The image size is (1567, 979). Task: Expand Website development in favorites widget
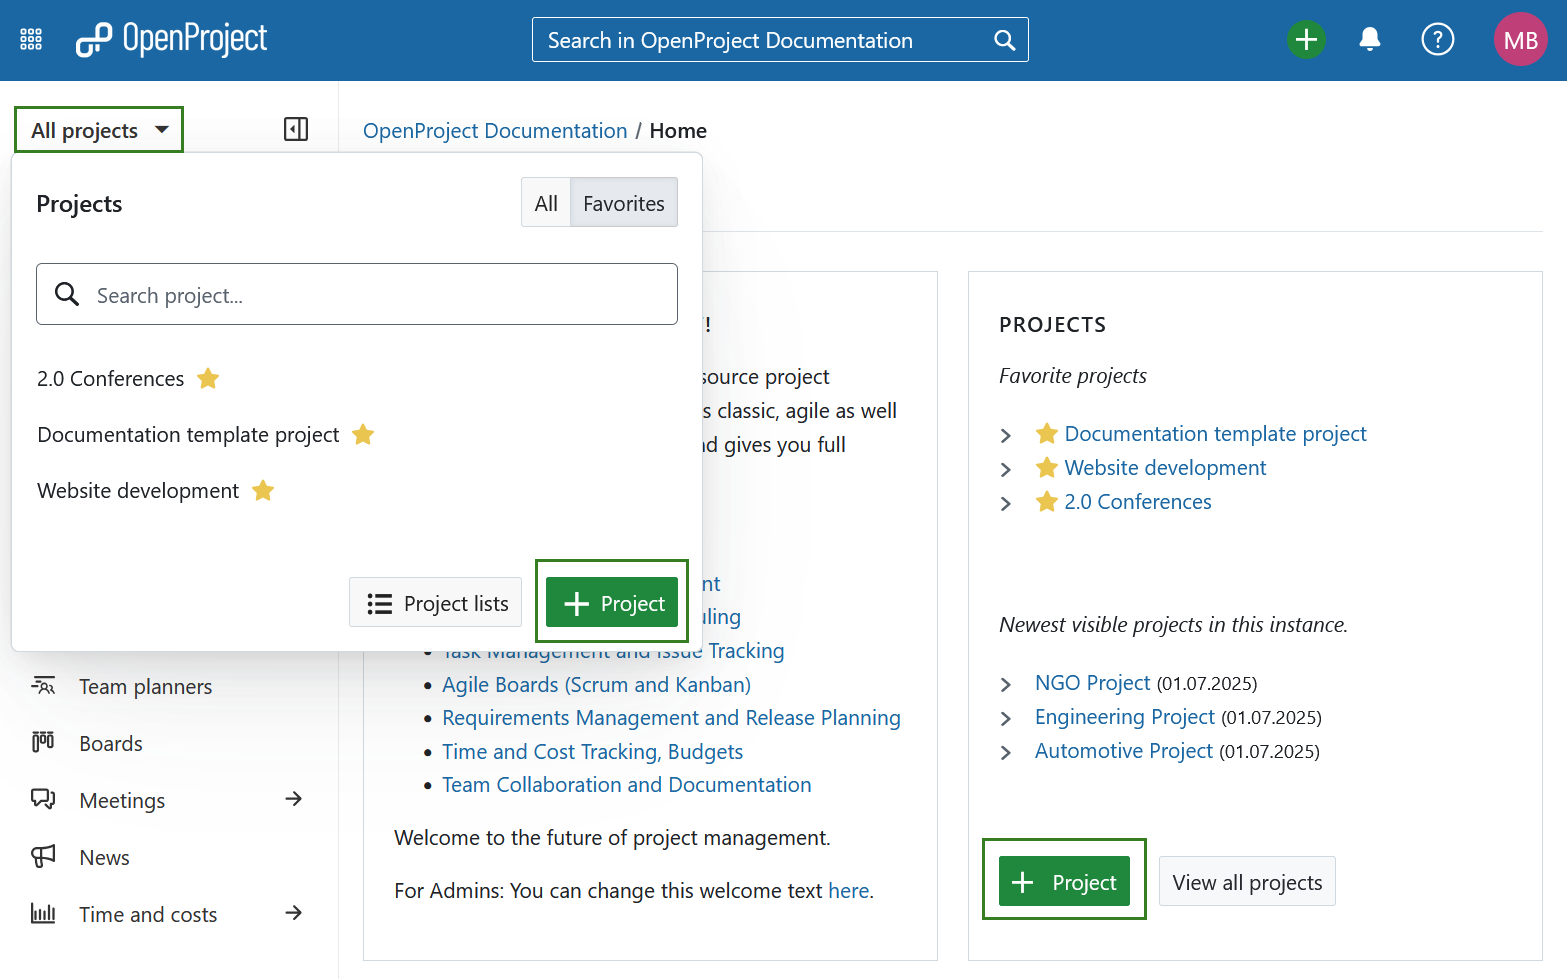[x=1006, y=469]
